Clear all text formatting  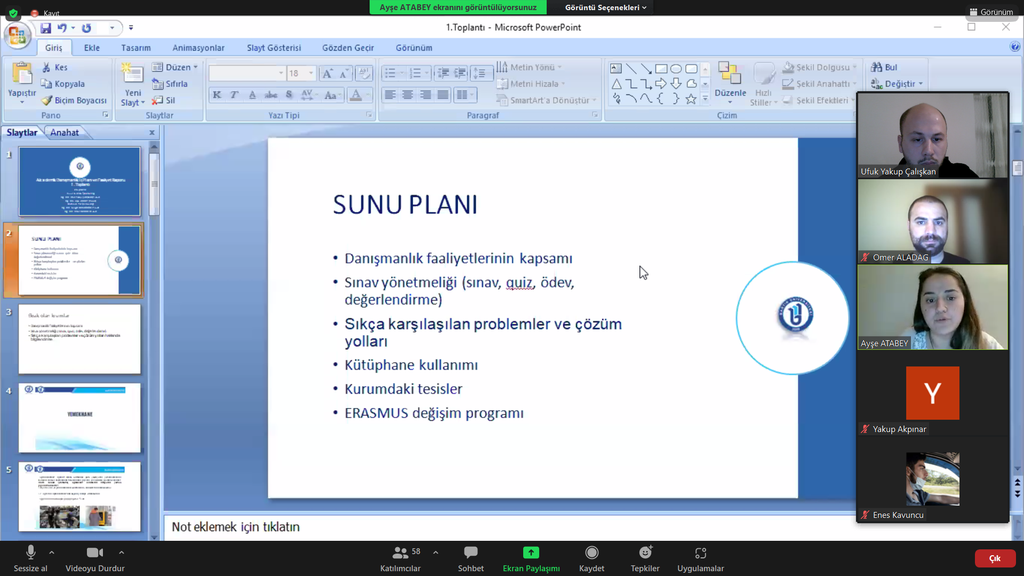(x=364, y=74)
